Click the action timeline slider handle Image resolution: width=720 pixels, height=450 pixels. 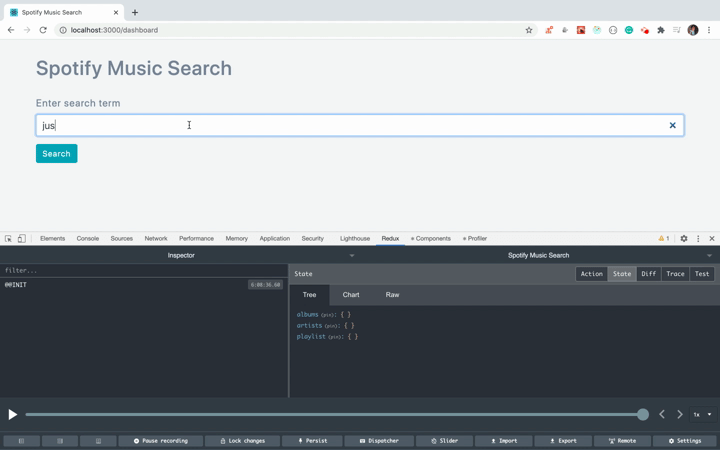click(x=643, y=414)
